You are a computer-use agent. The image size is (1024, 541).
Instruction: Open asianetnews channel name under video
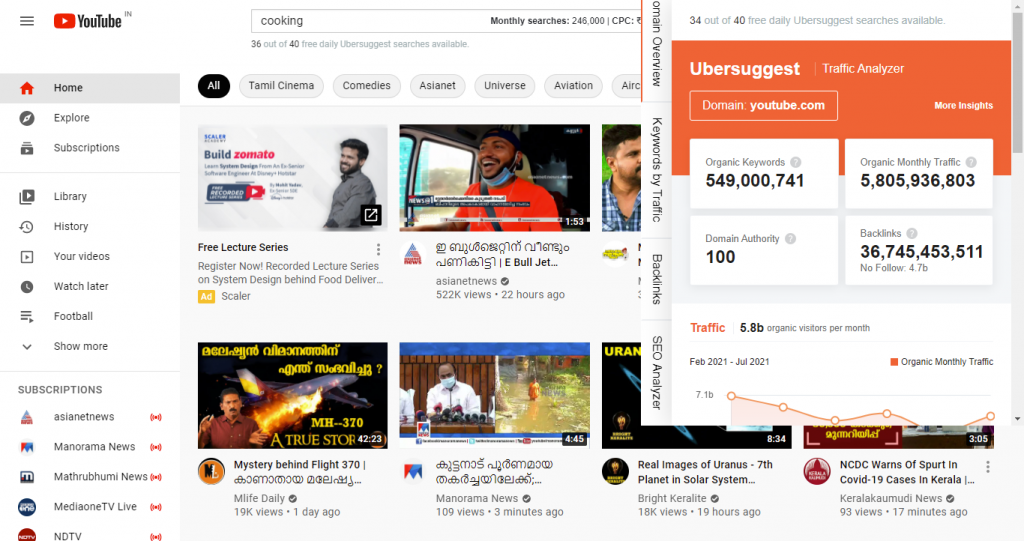[x=466, y=282]
